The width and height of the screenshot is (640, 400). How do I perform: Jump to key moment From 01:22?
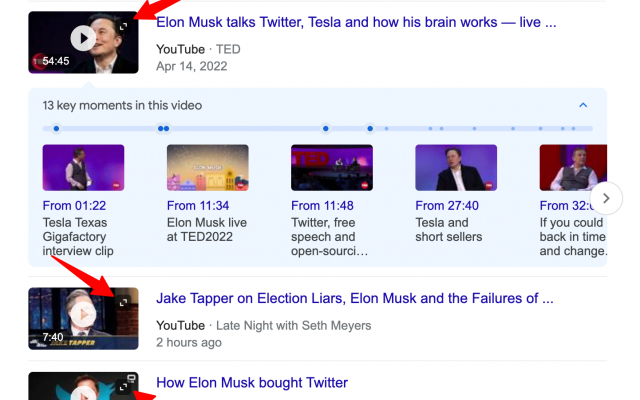coord(83,168)
